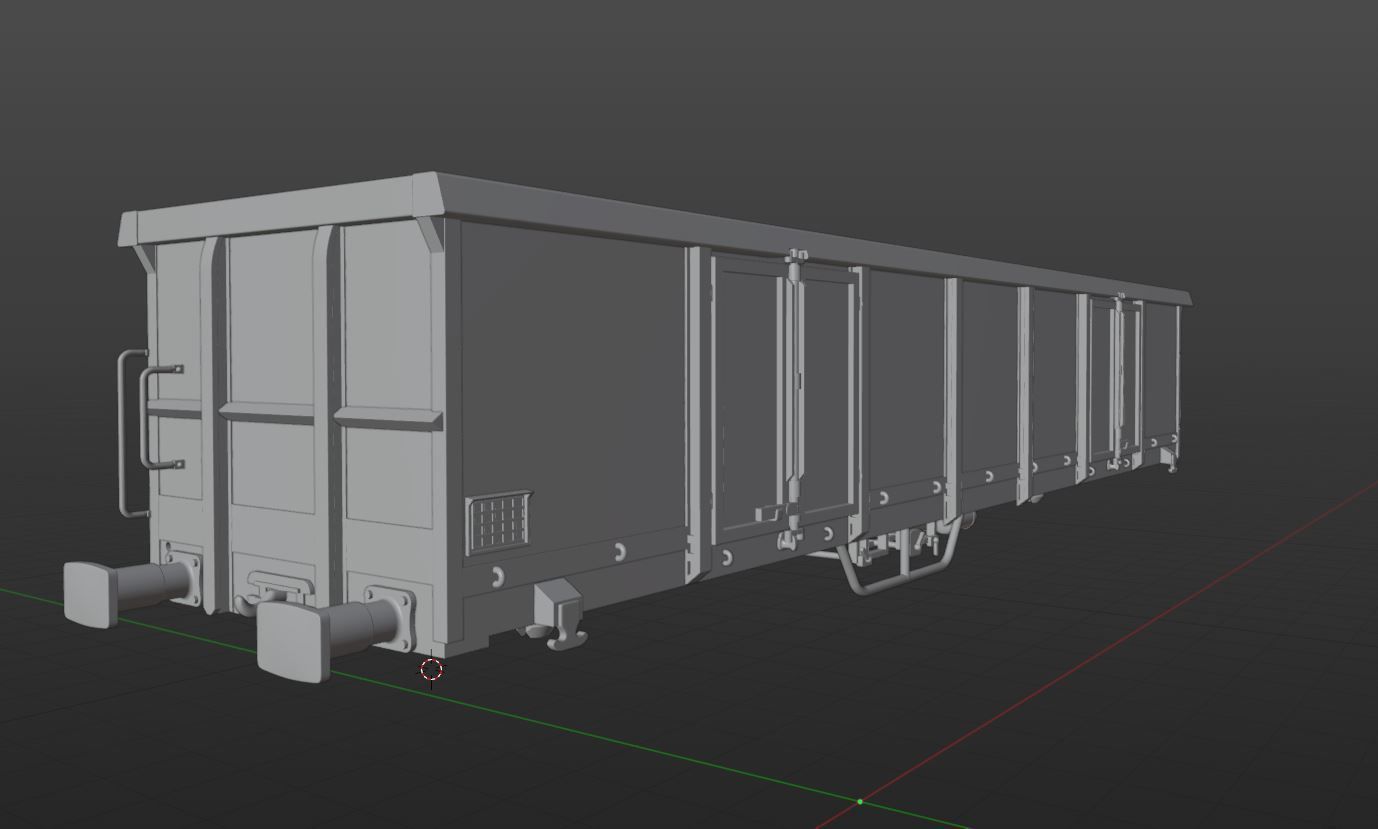Click the 3D cursor near the wagon corner
This screenshot has width=1378, height=829.
point(431,670)
